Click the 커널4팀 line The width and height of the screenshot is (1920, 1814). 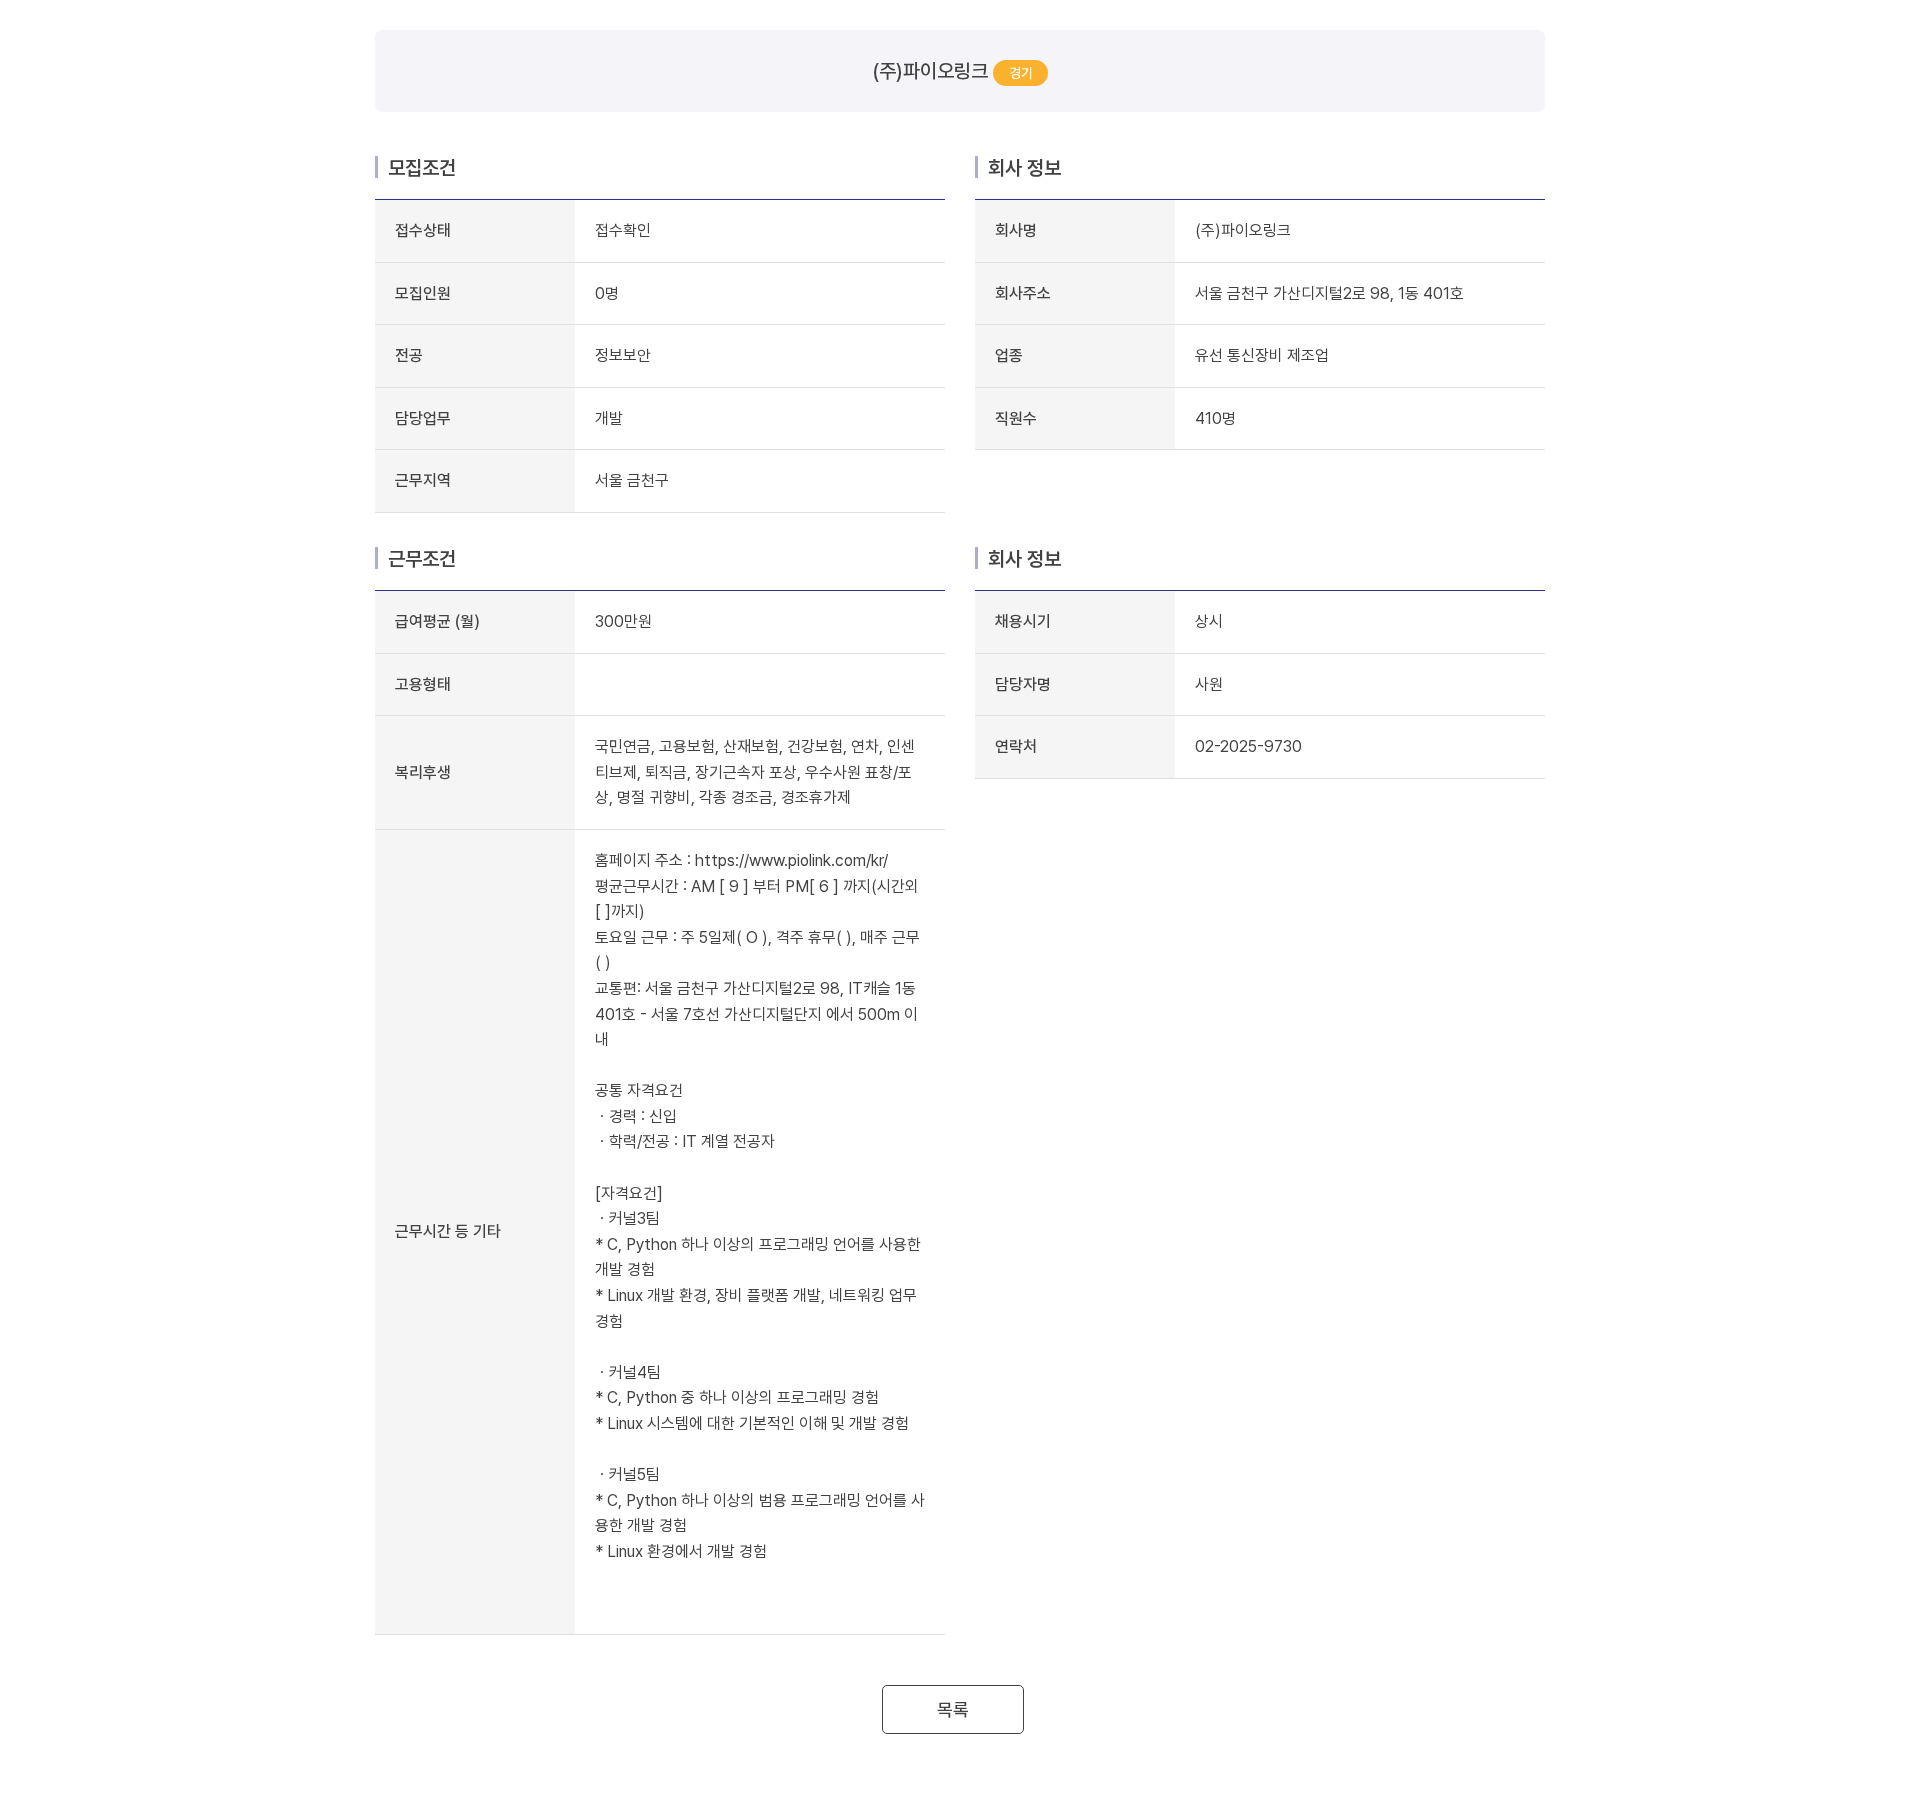[x=629, y=1372]
